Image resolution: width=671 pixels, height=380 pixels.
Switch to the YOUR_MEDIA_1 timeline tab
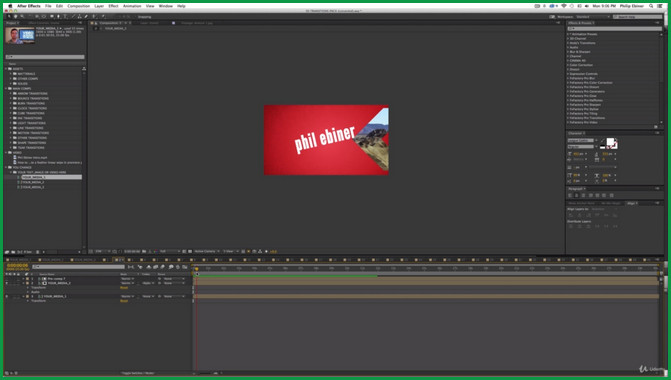[20, 260]
